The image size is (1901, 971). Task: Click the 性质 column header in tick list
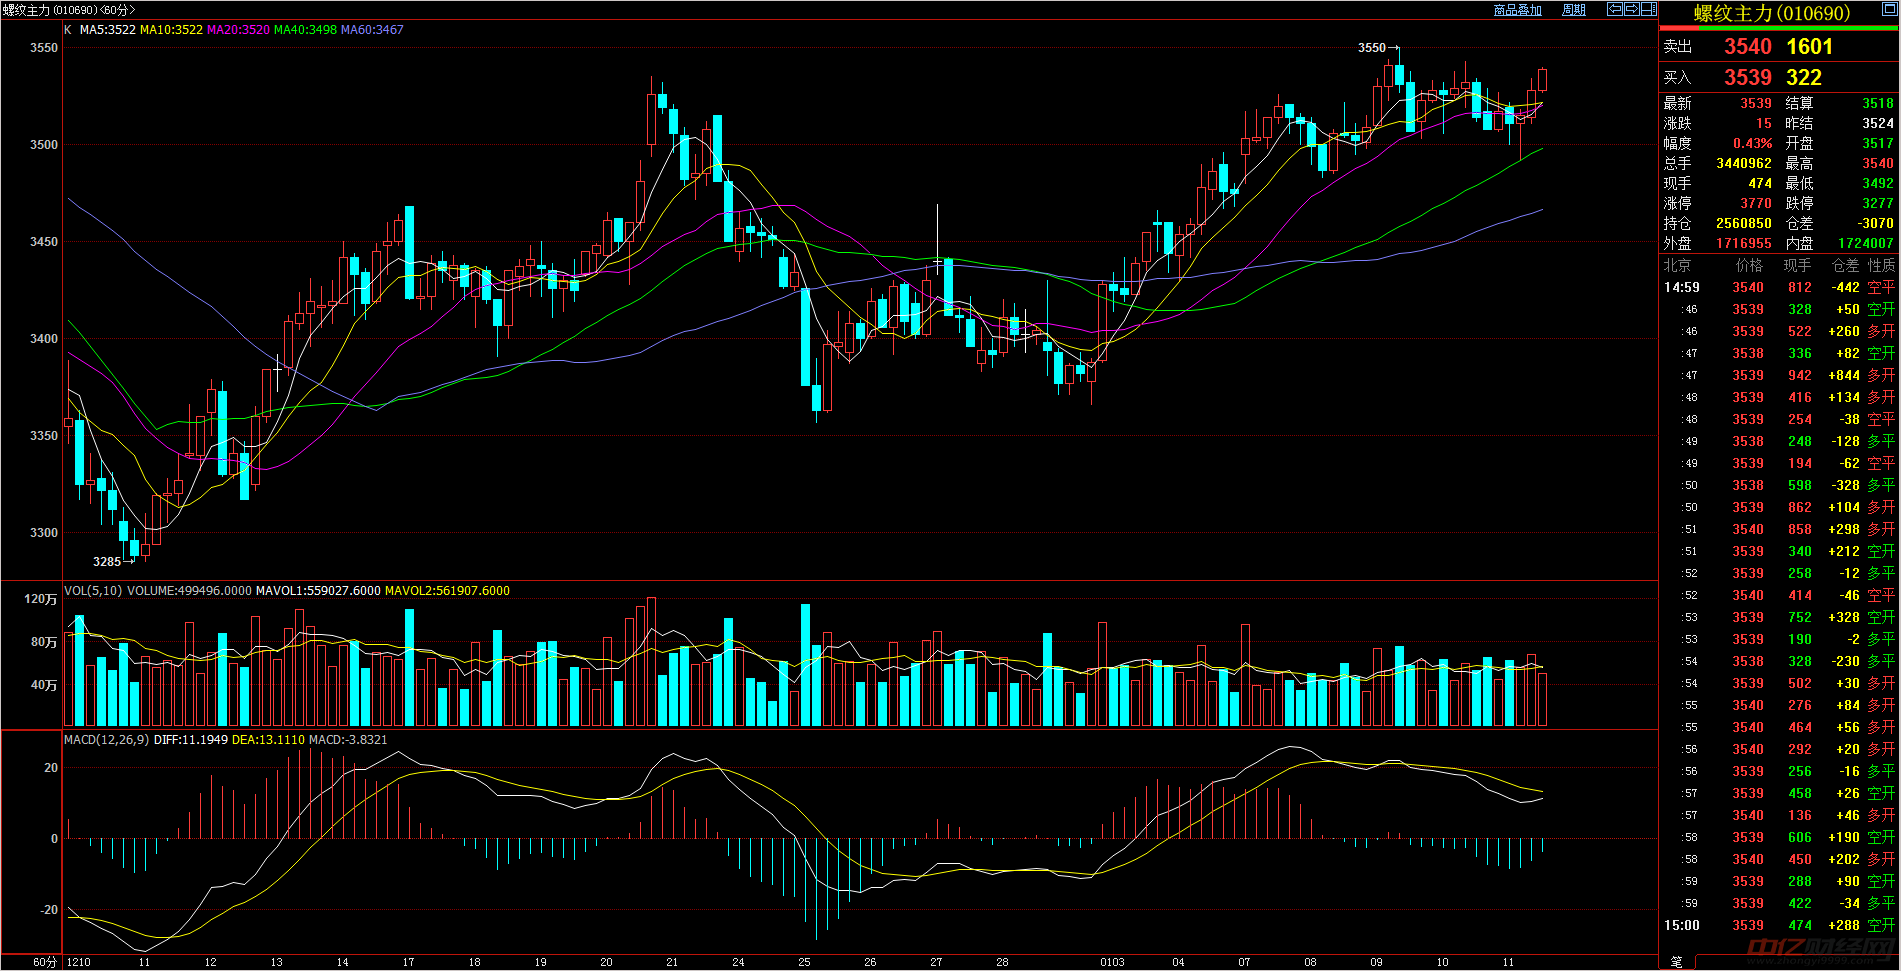tap(1881, 266)
